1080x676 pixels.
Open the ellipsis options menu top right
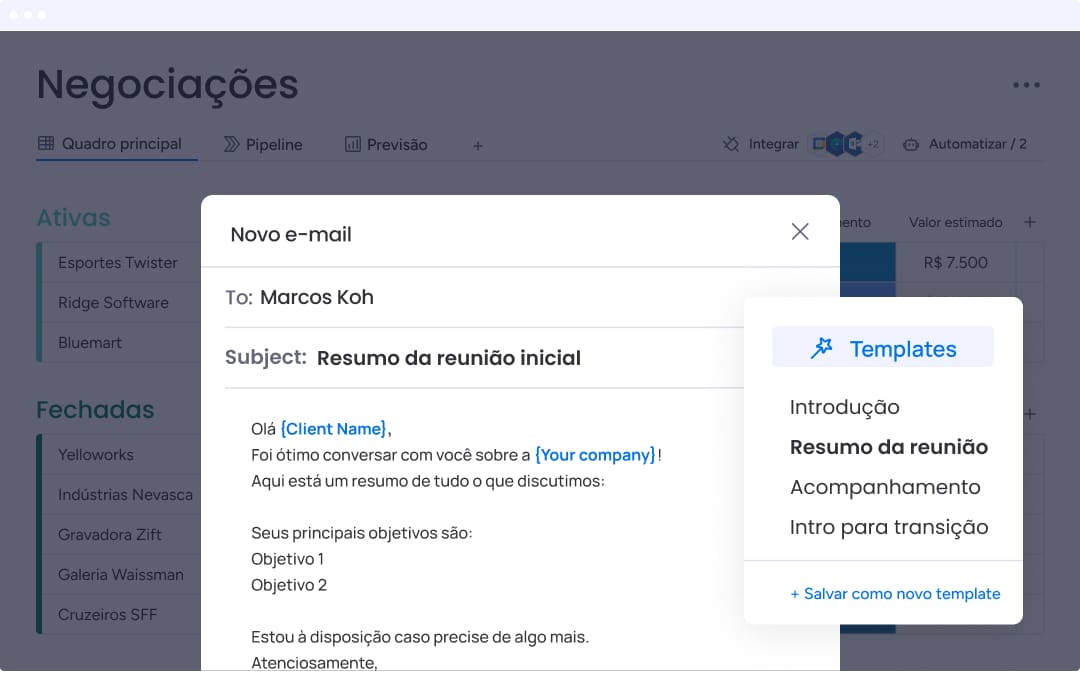1026,85
